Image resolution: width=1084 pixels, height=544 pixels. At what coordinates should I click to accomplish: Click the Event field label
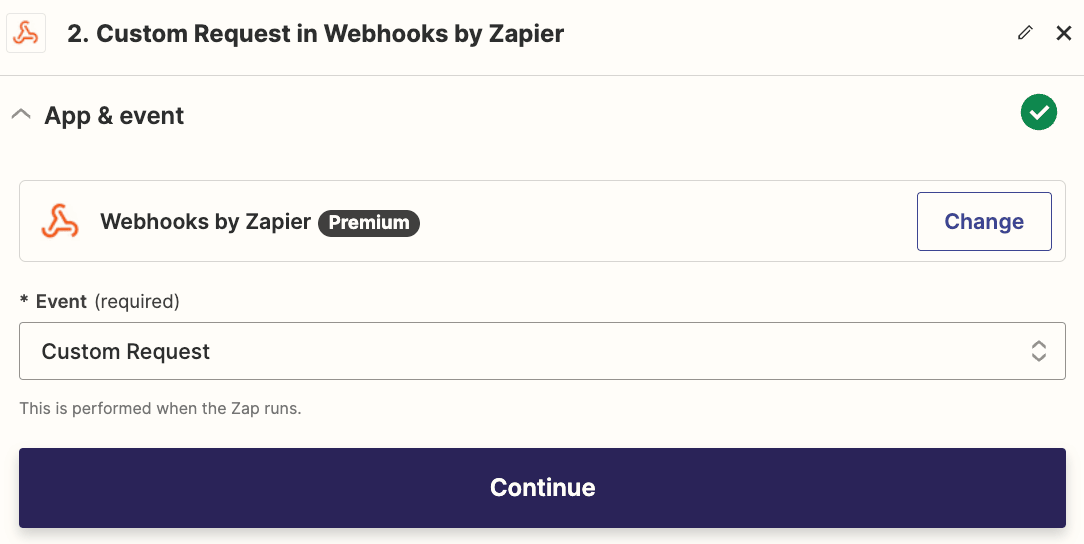pyautogui.click(x=62, y=301)
